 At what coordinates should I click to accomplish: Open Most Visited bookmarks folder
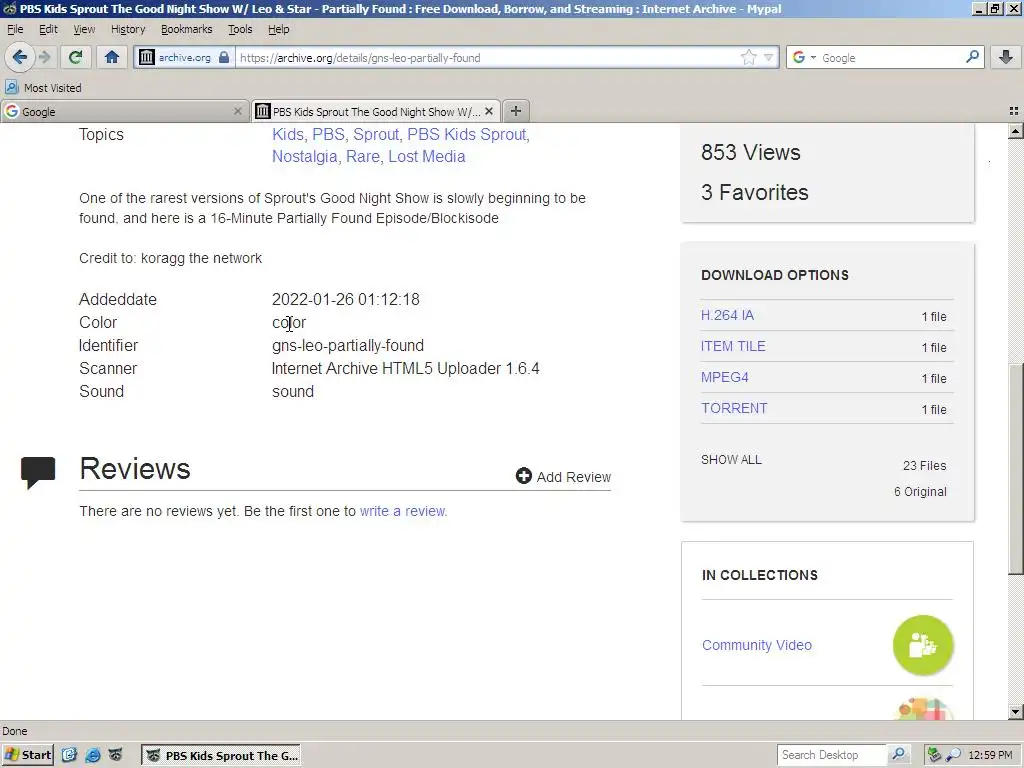pyautogui.click(x=43, y=88)
